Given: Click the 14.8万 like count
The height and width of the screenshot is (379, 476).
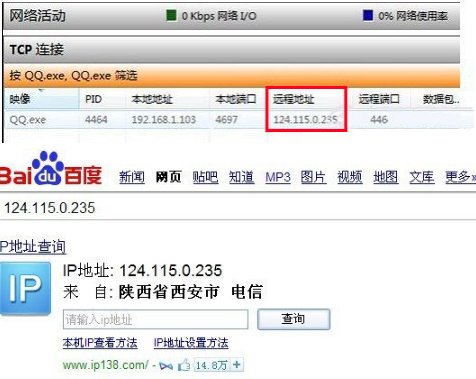Looking at the screenshot, I should click(211, 365).
